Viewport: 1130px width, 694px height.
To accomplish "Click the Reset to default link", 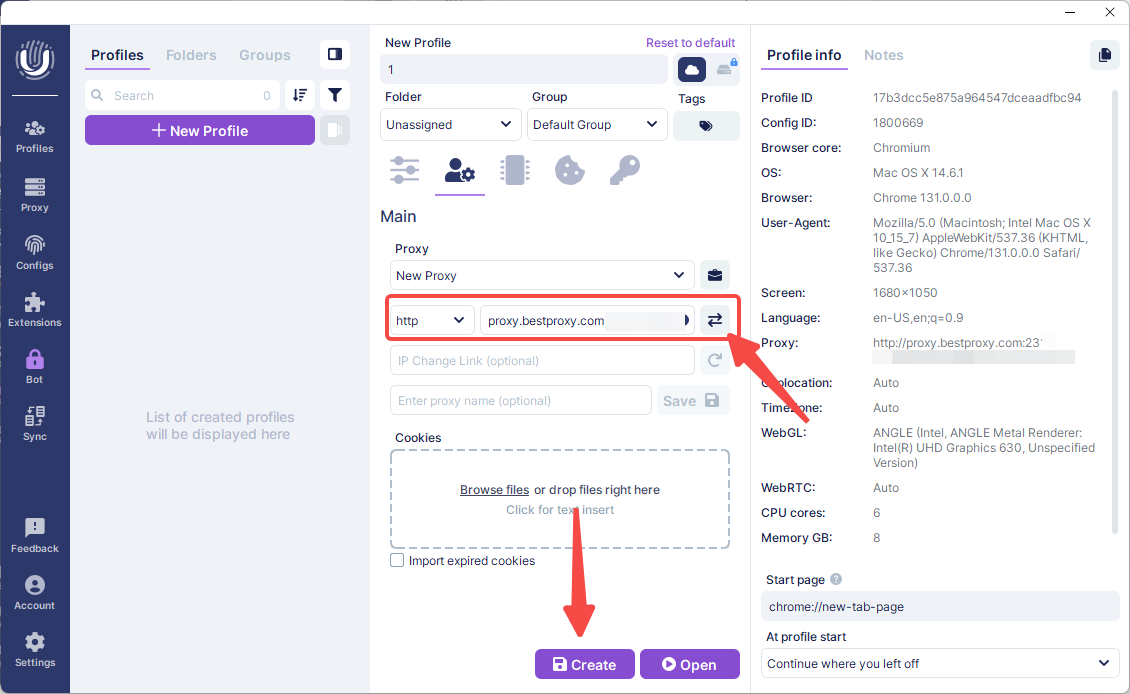I will pos(690,43).
